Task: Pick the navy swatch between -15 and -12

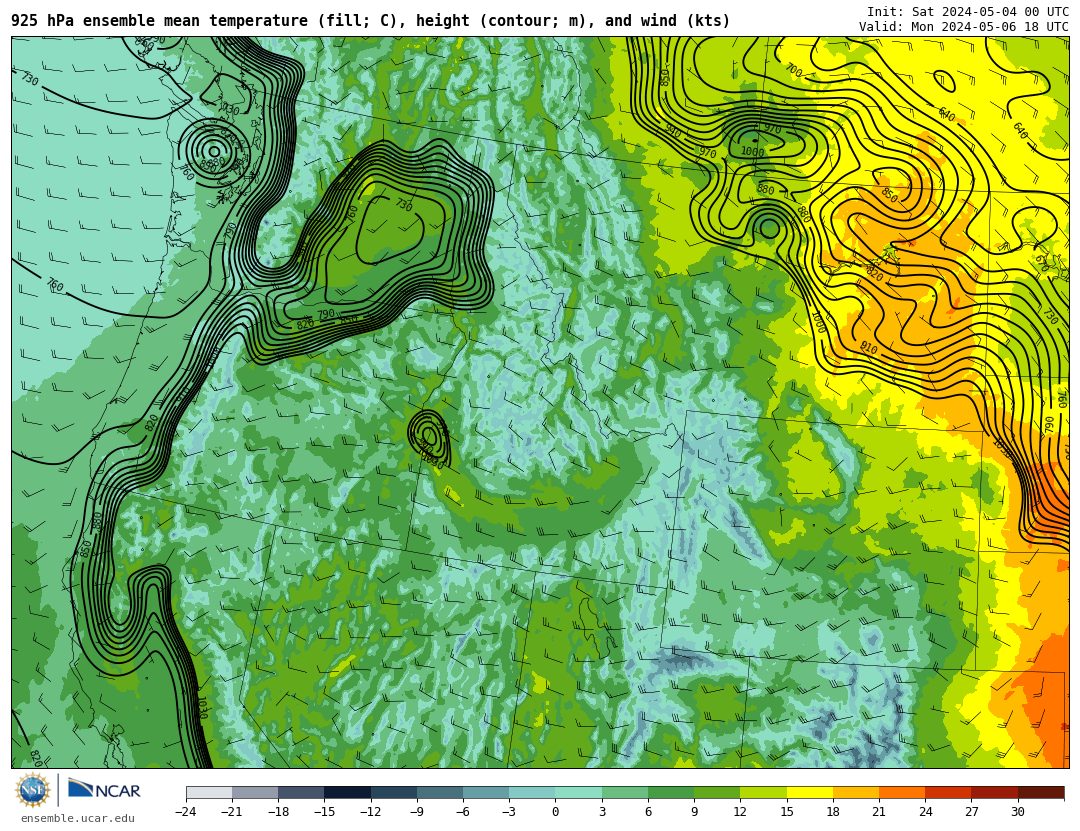Action: click(347, 792)
